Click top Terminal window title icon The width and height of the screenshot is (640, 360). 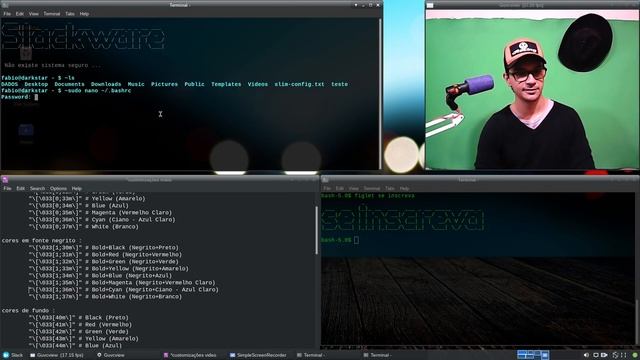point(4,5)
